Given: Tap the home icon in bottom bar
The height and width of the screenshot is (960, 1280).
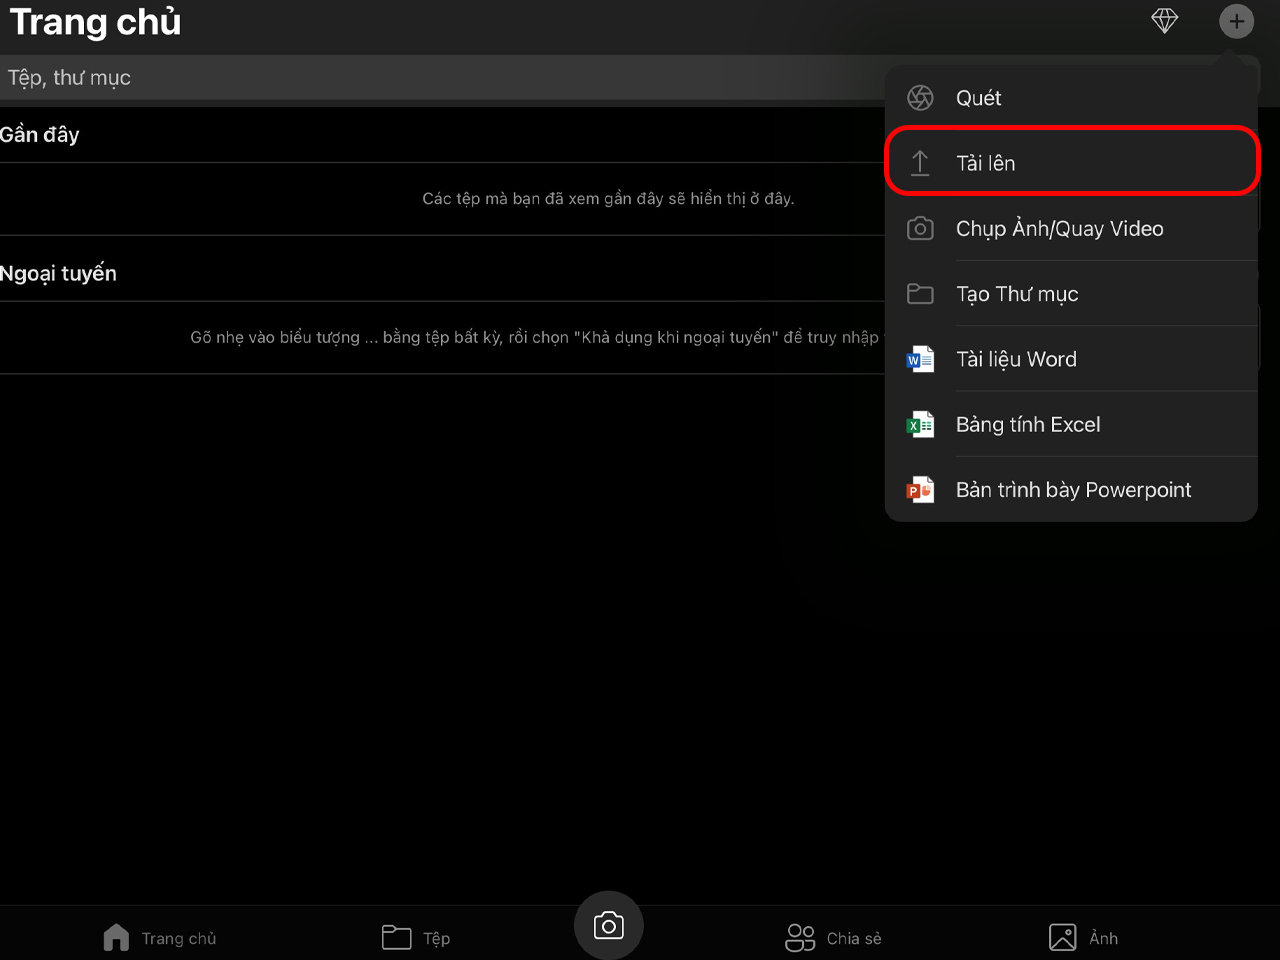Looking at the screenshot, I should pos(116,938).
